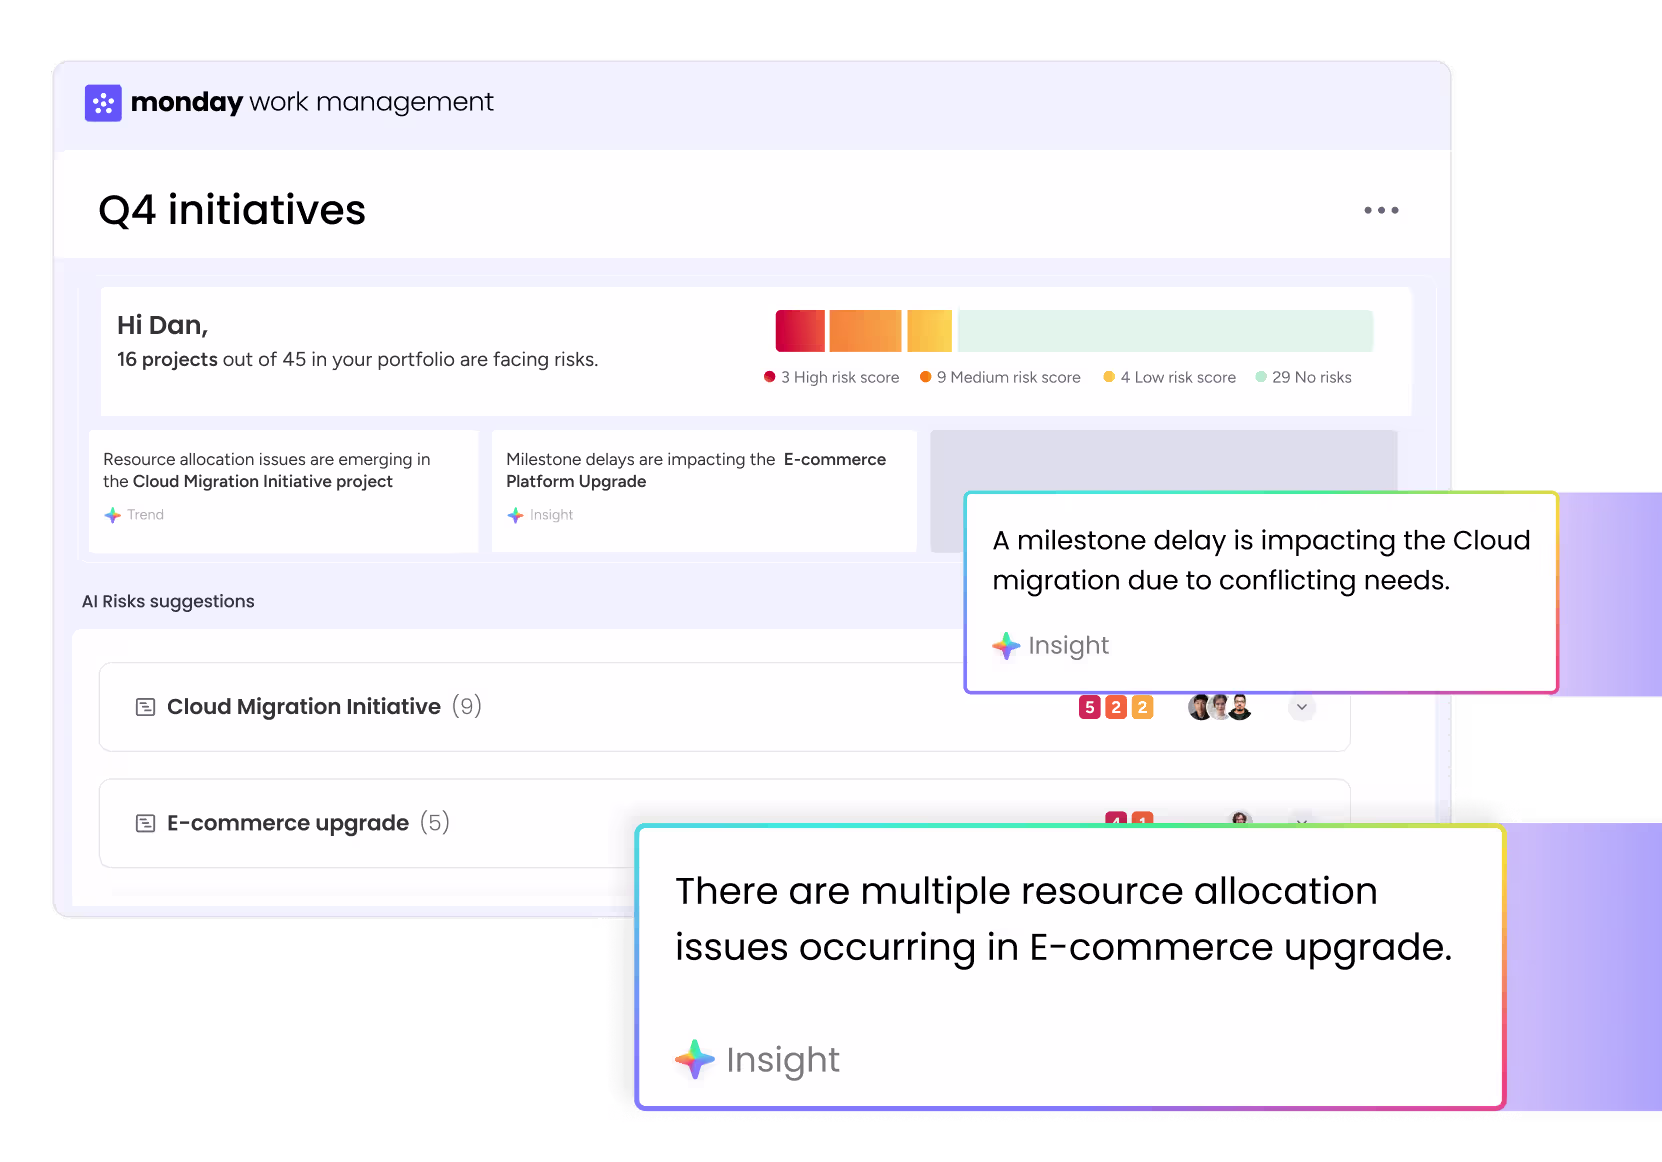The image size is (1662, 1162).
Task: Click the red 5 risk badge
Action: [1090, 707]
